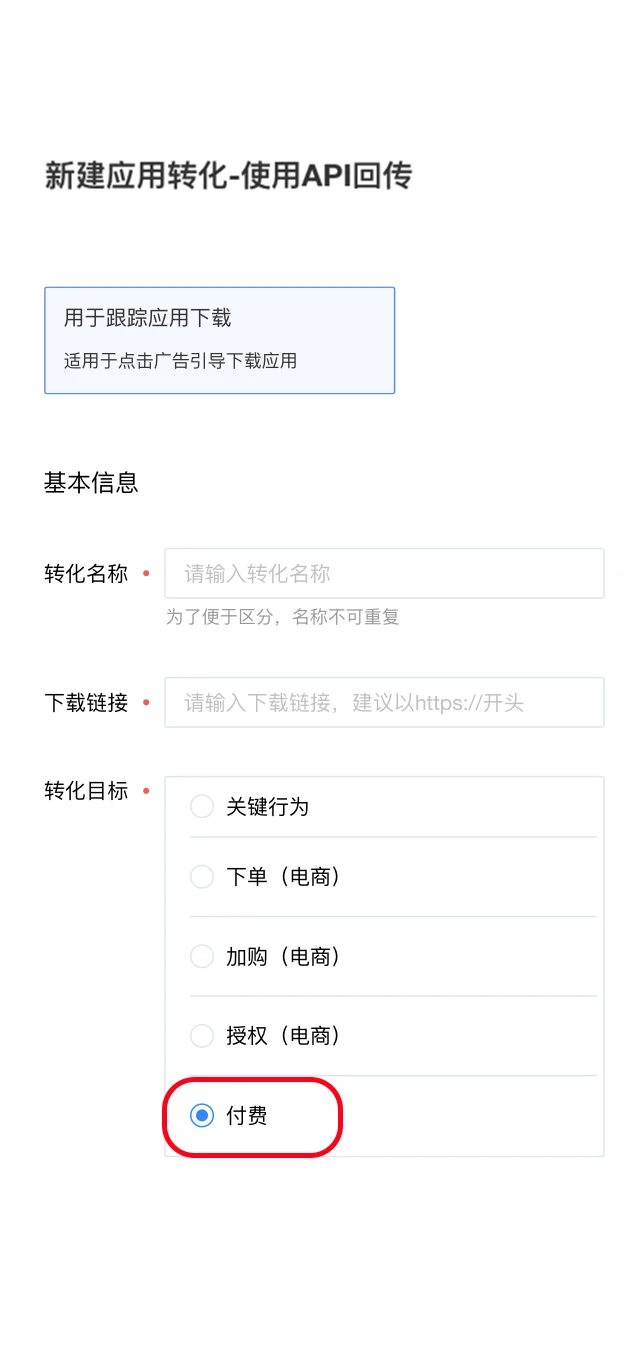Click the 用于跟踪应用下载 info box
This screenshot has height=1358, width=631.
[219, 339]
